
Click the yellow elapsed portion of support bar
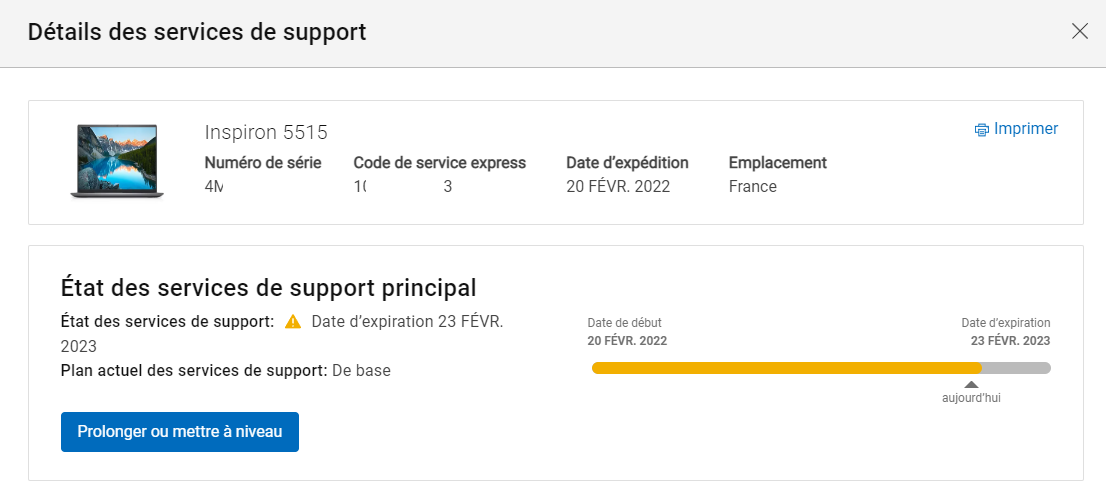(786, 368)
